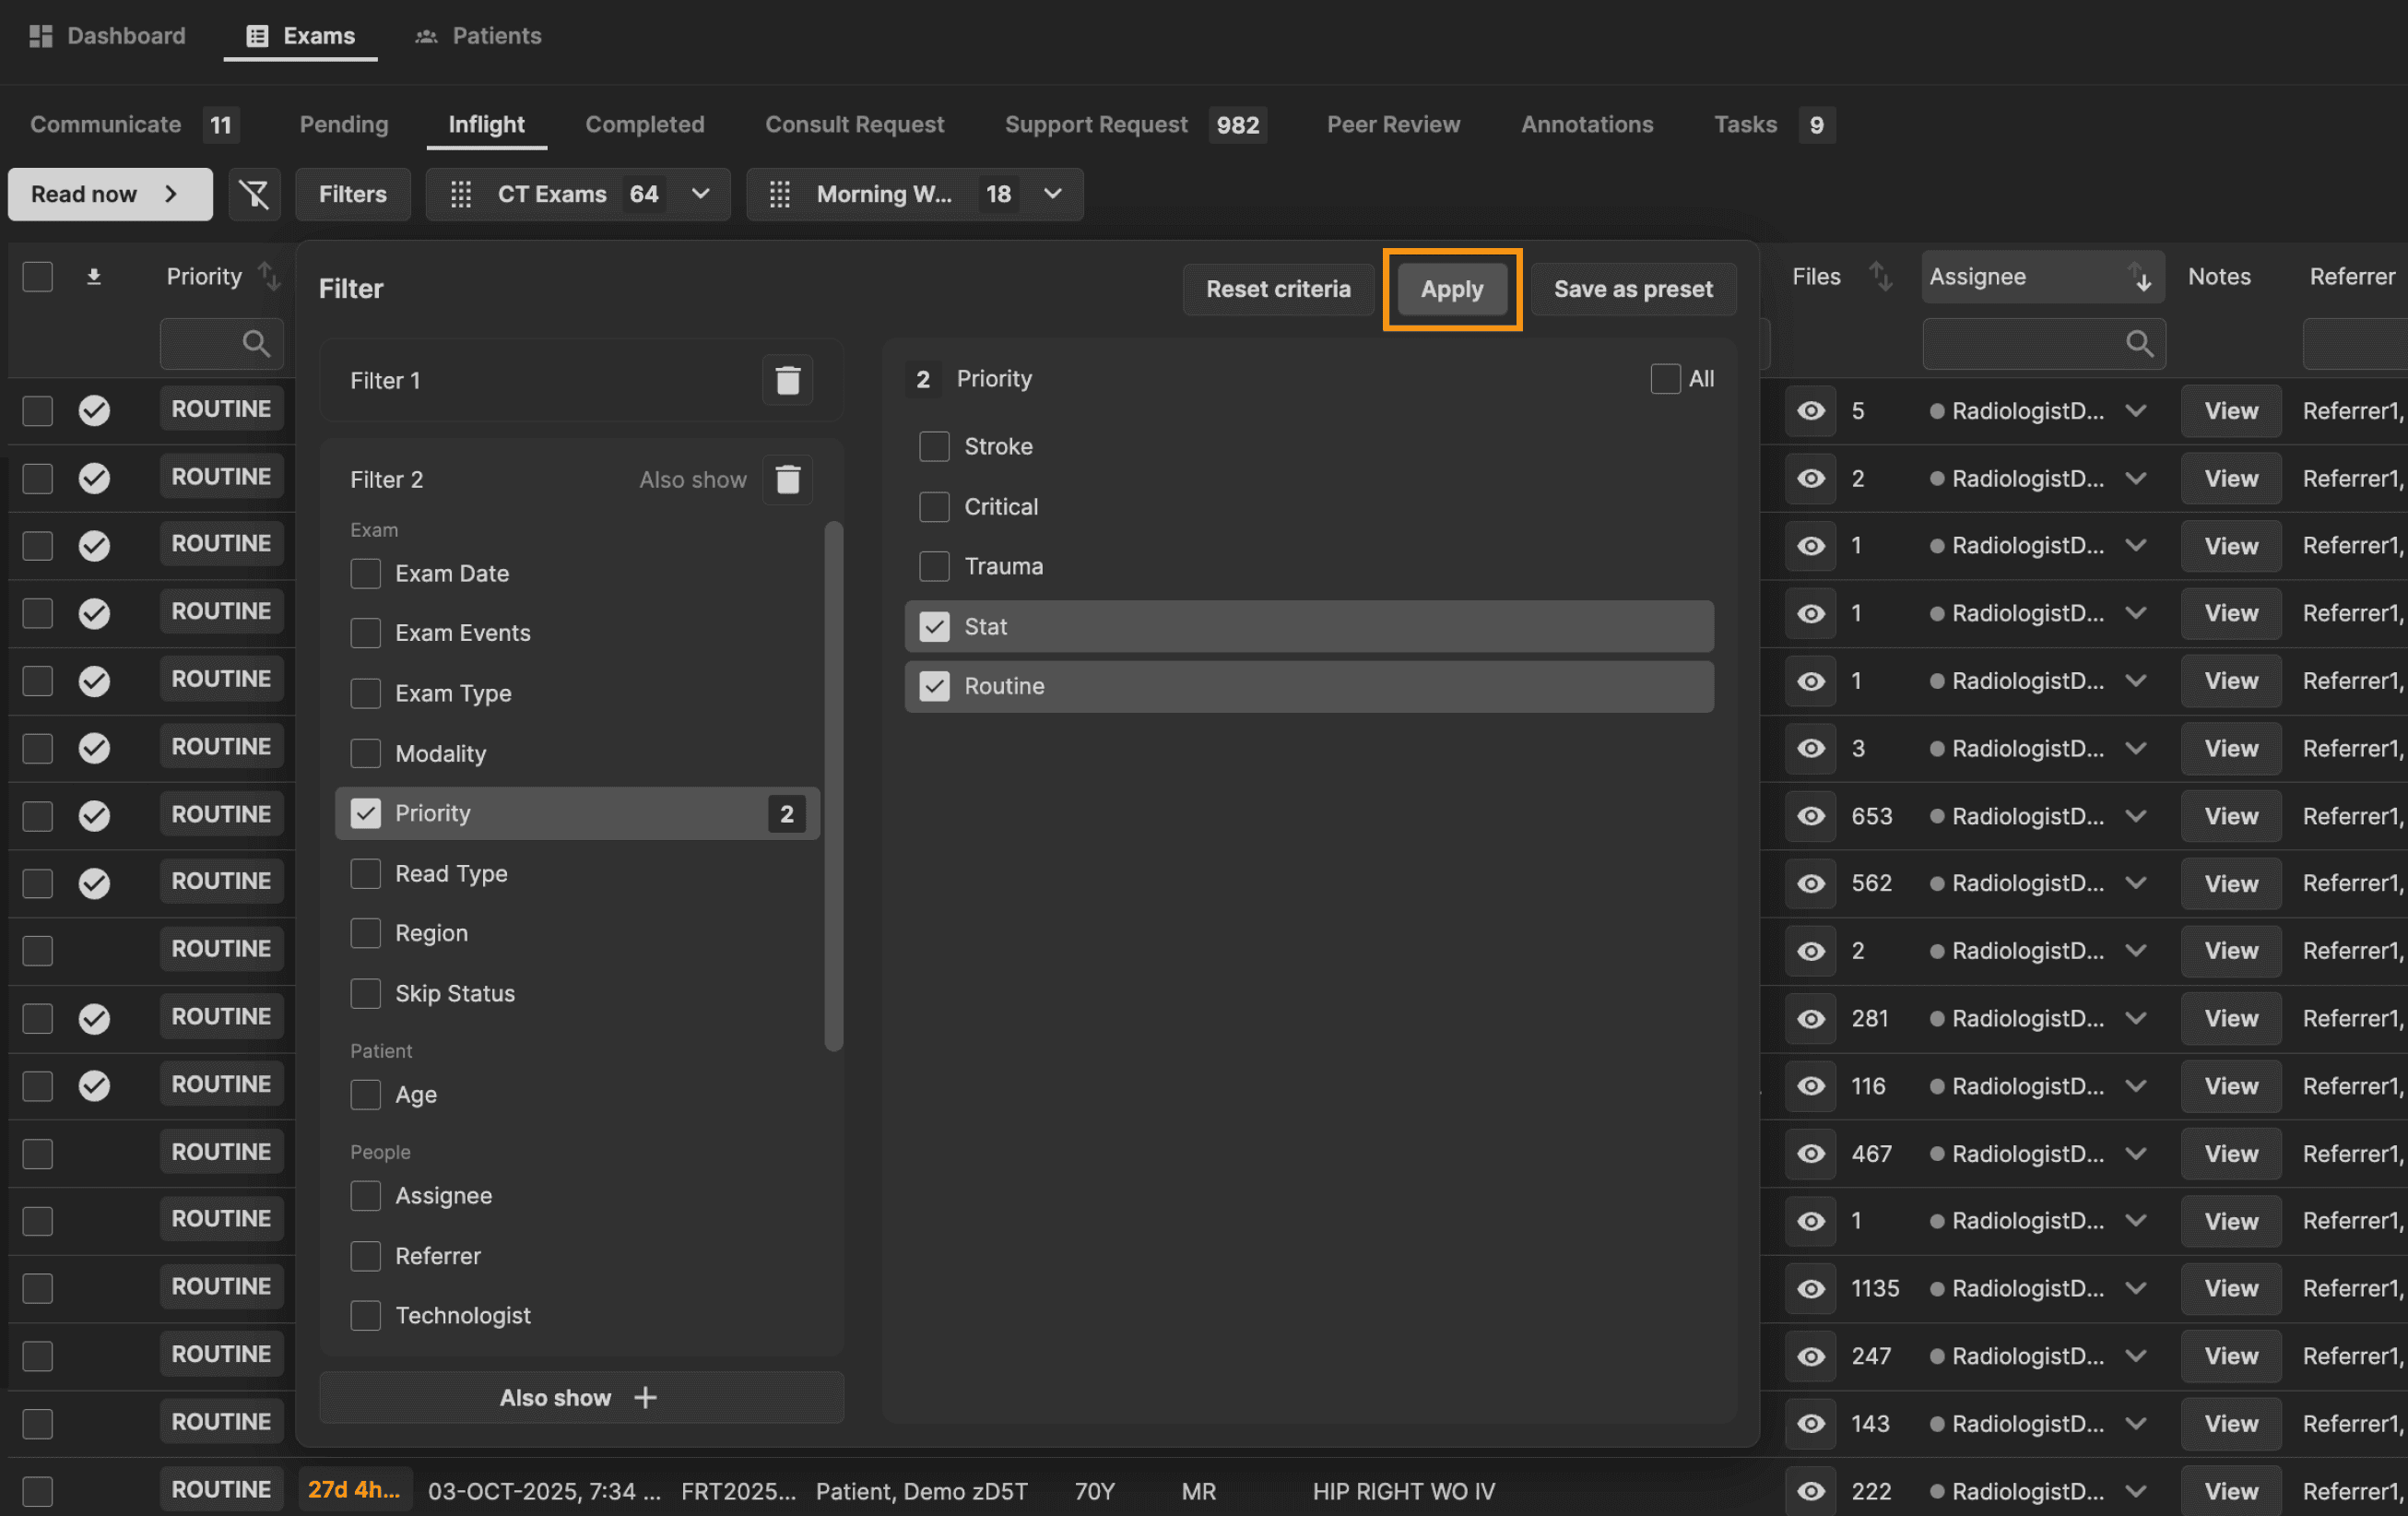Expand the CT Exams preset dropdown
Screen dimensions: 2408x1516
pyautogui.click(x=701, y=194)
